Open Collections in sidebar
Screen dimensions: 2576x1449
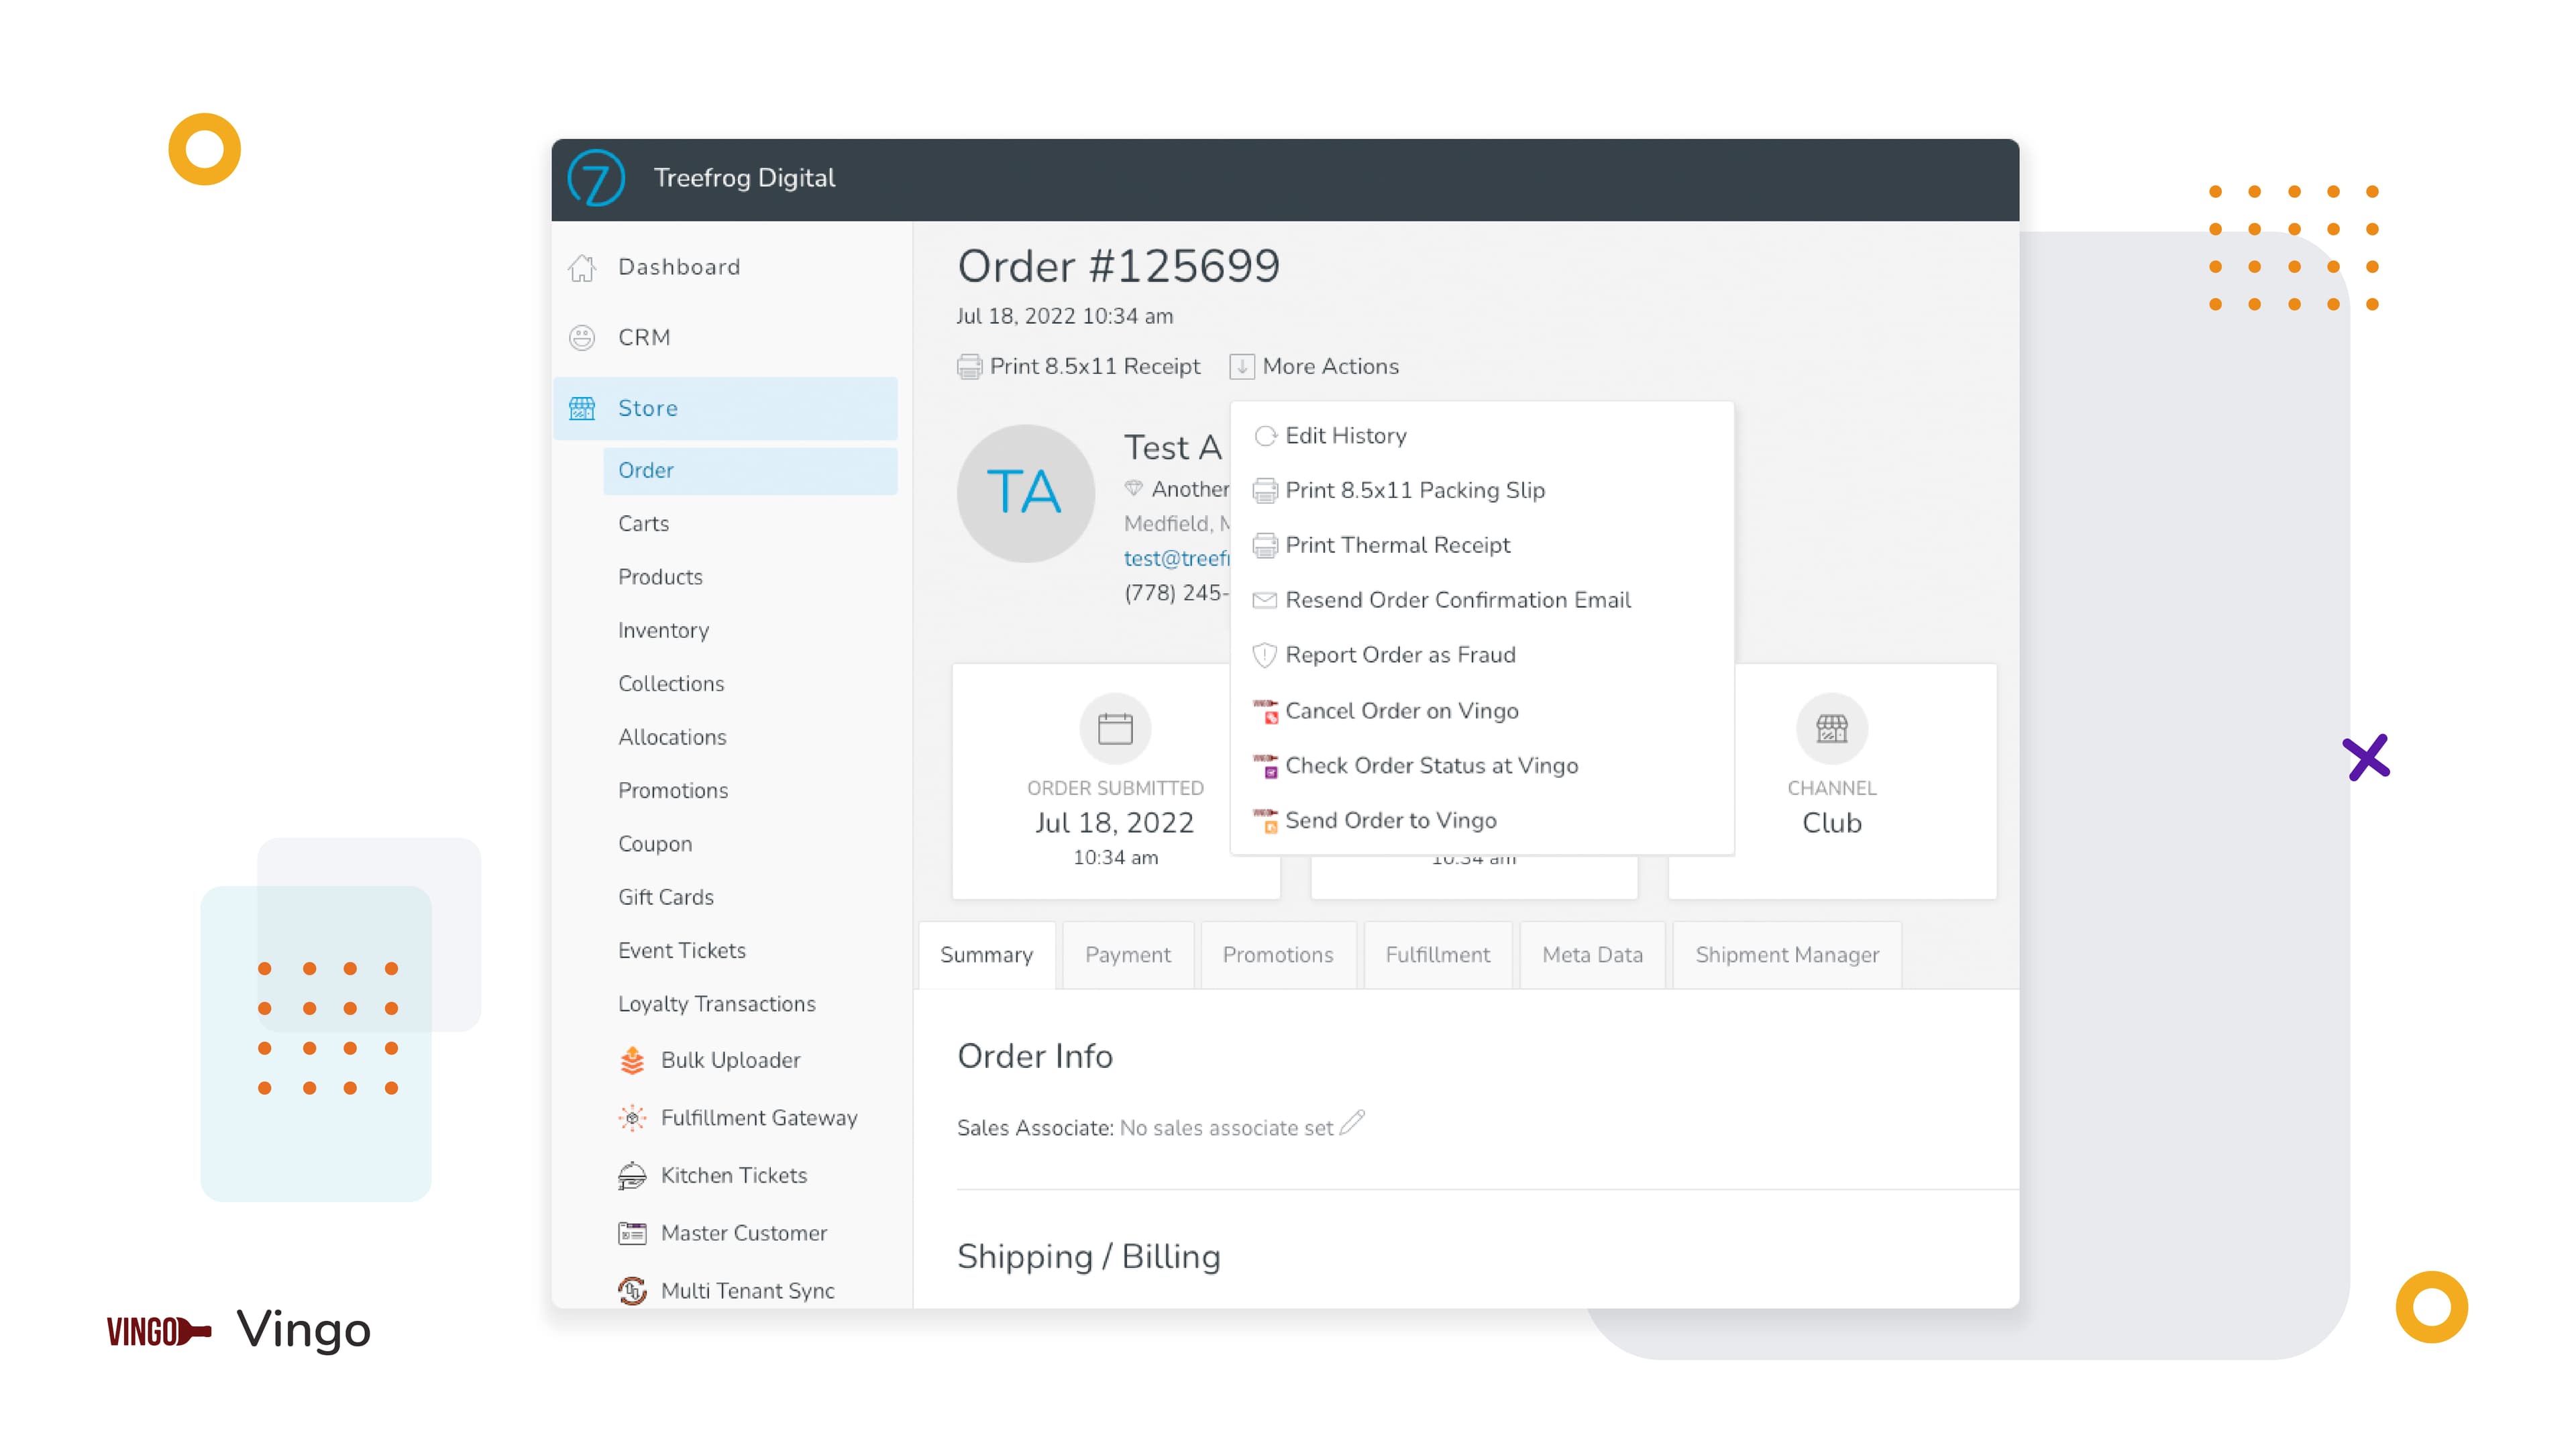[x=671, y=684]
